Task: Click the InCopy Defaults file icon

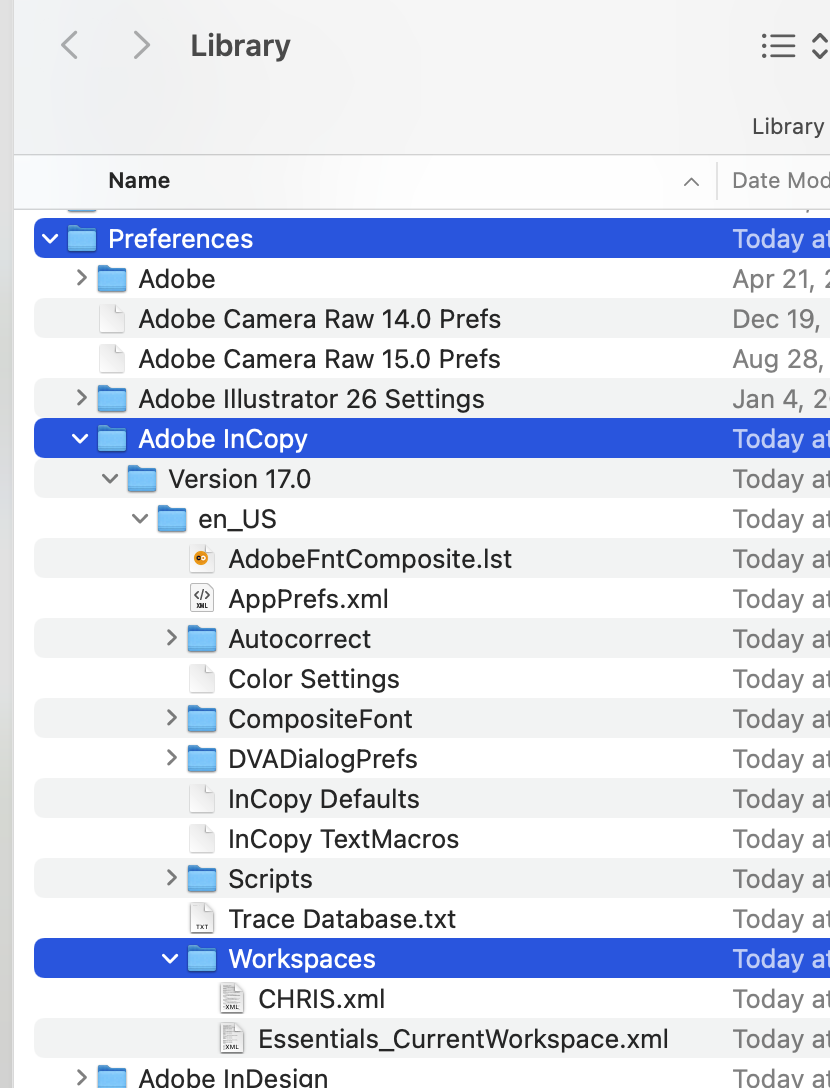Action: coord(202,799)
